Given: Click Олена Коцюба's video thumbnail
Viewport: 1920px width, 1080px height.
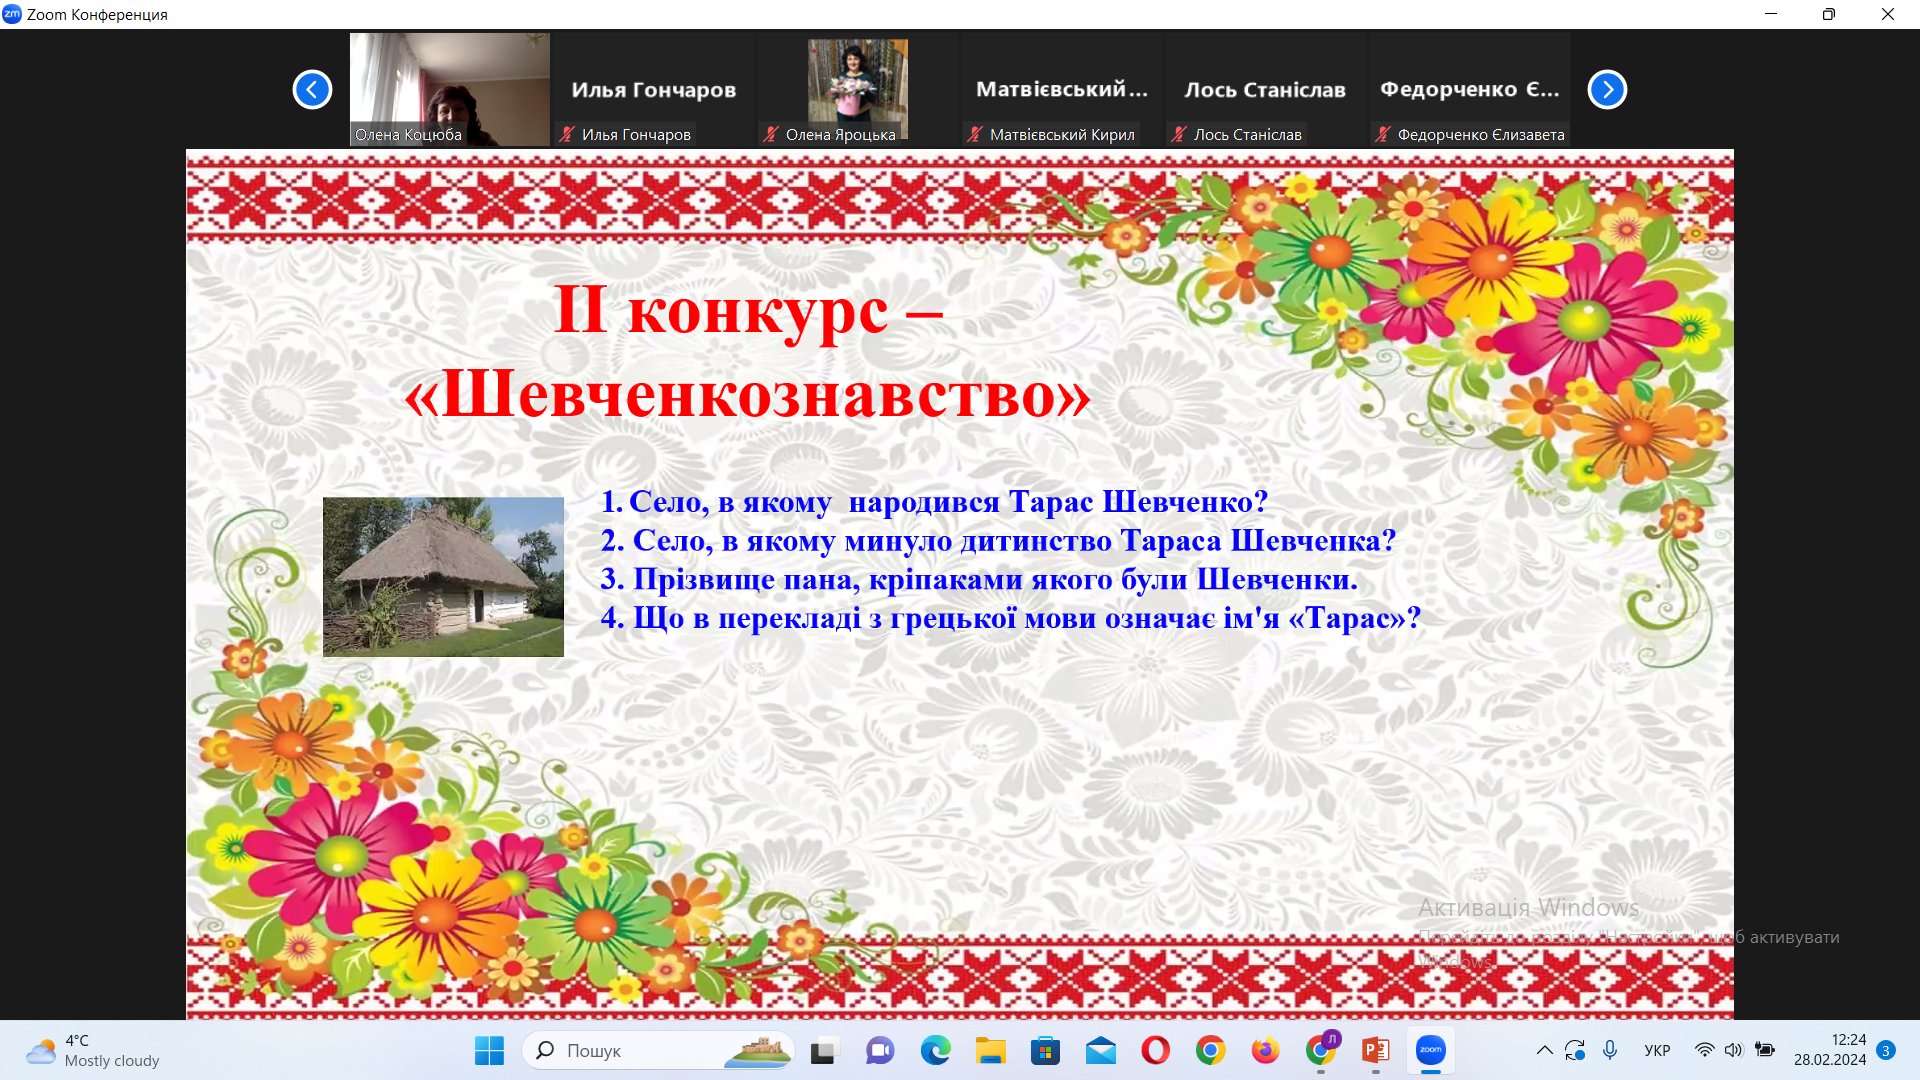Looking at the screenshot, I should click(x=449, y=88).
